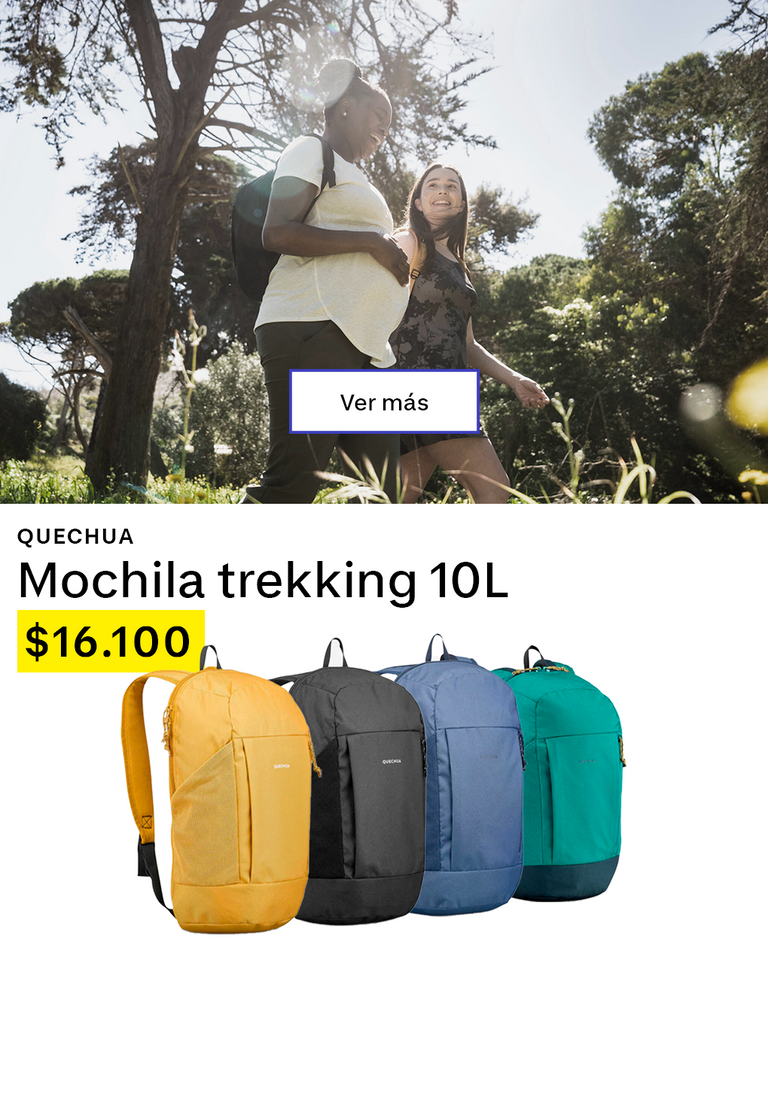Choose the yellow backpack image
Image resolution: width=768 pixels, height=1107 pixels.
[219, 791]
